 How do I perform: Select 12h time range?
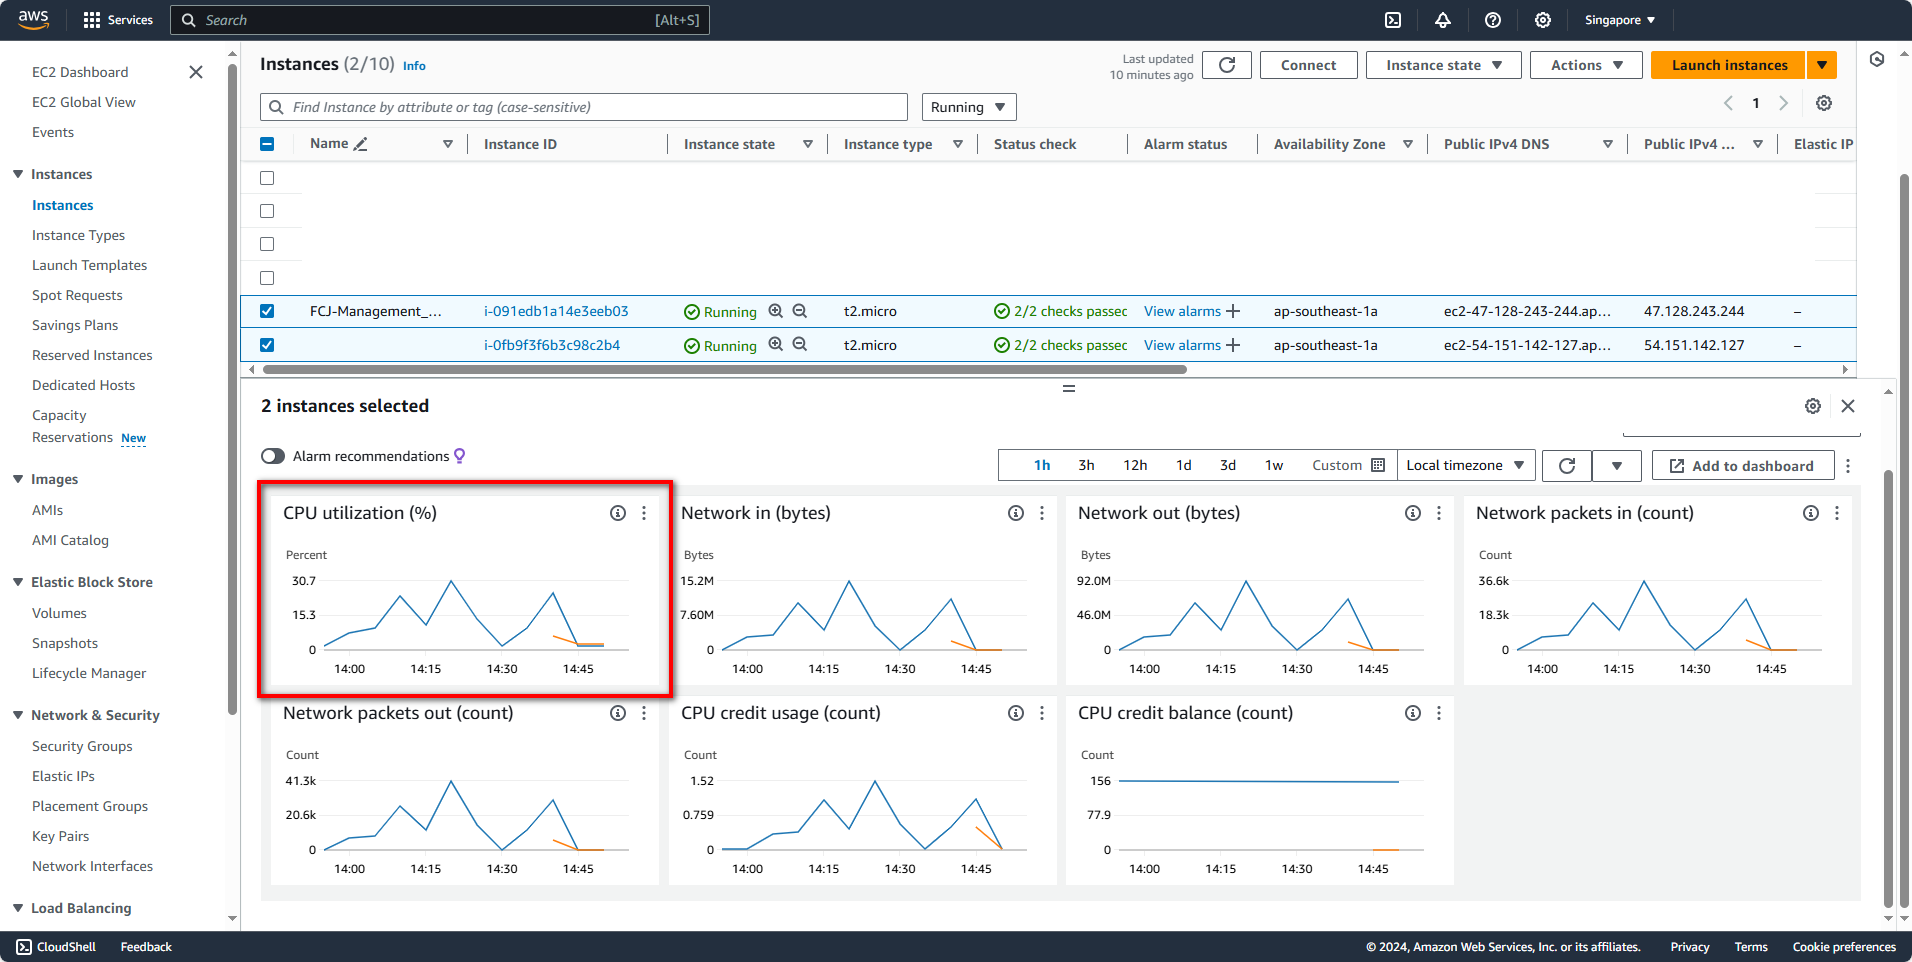[1135, 465]
